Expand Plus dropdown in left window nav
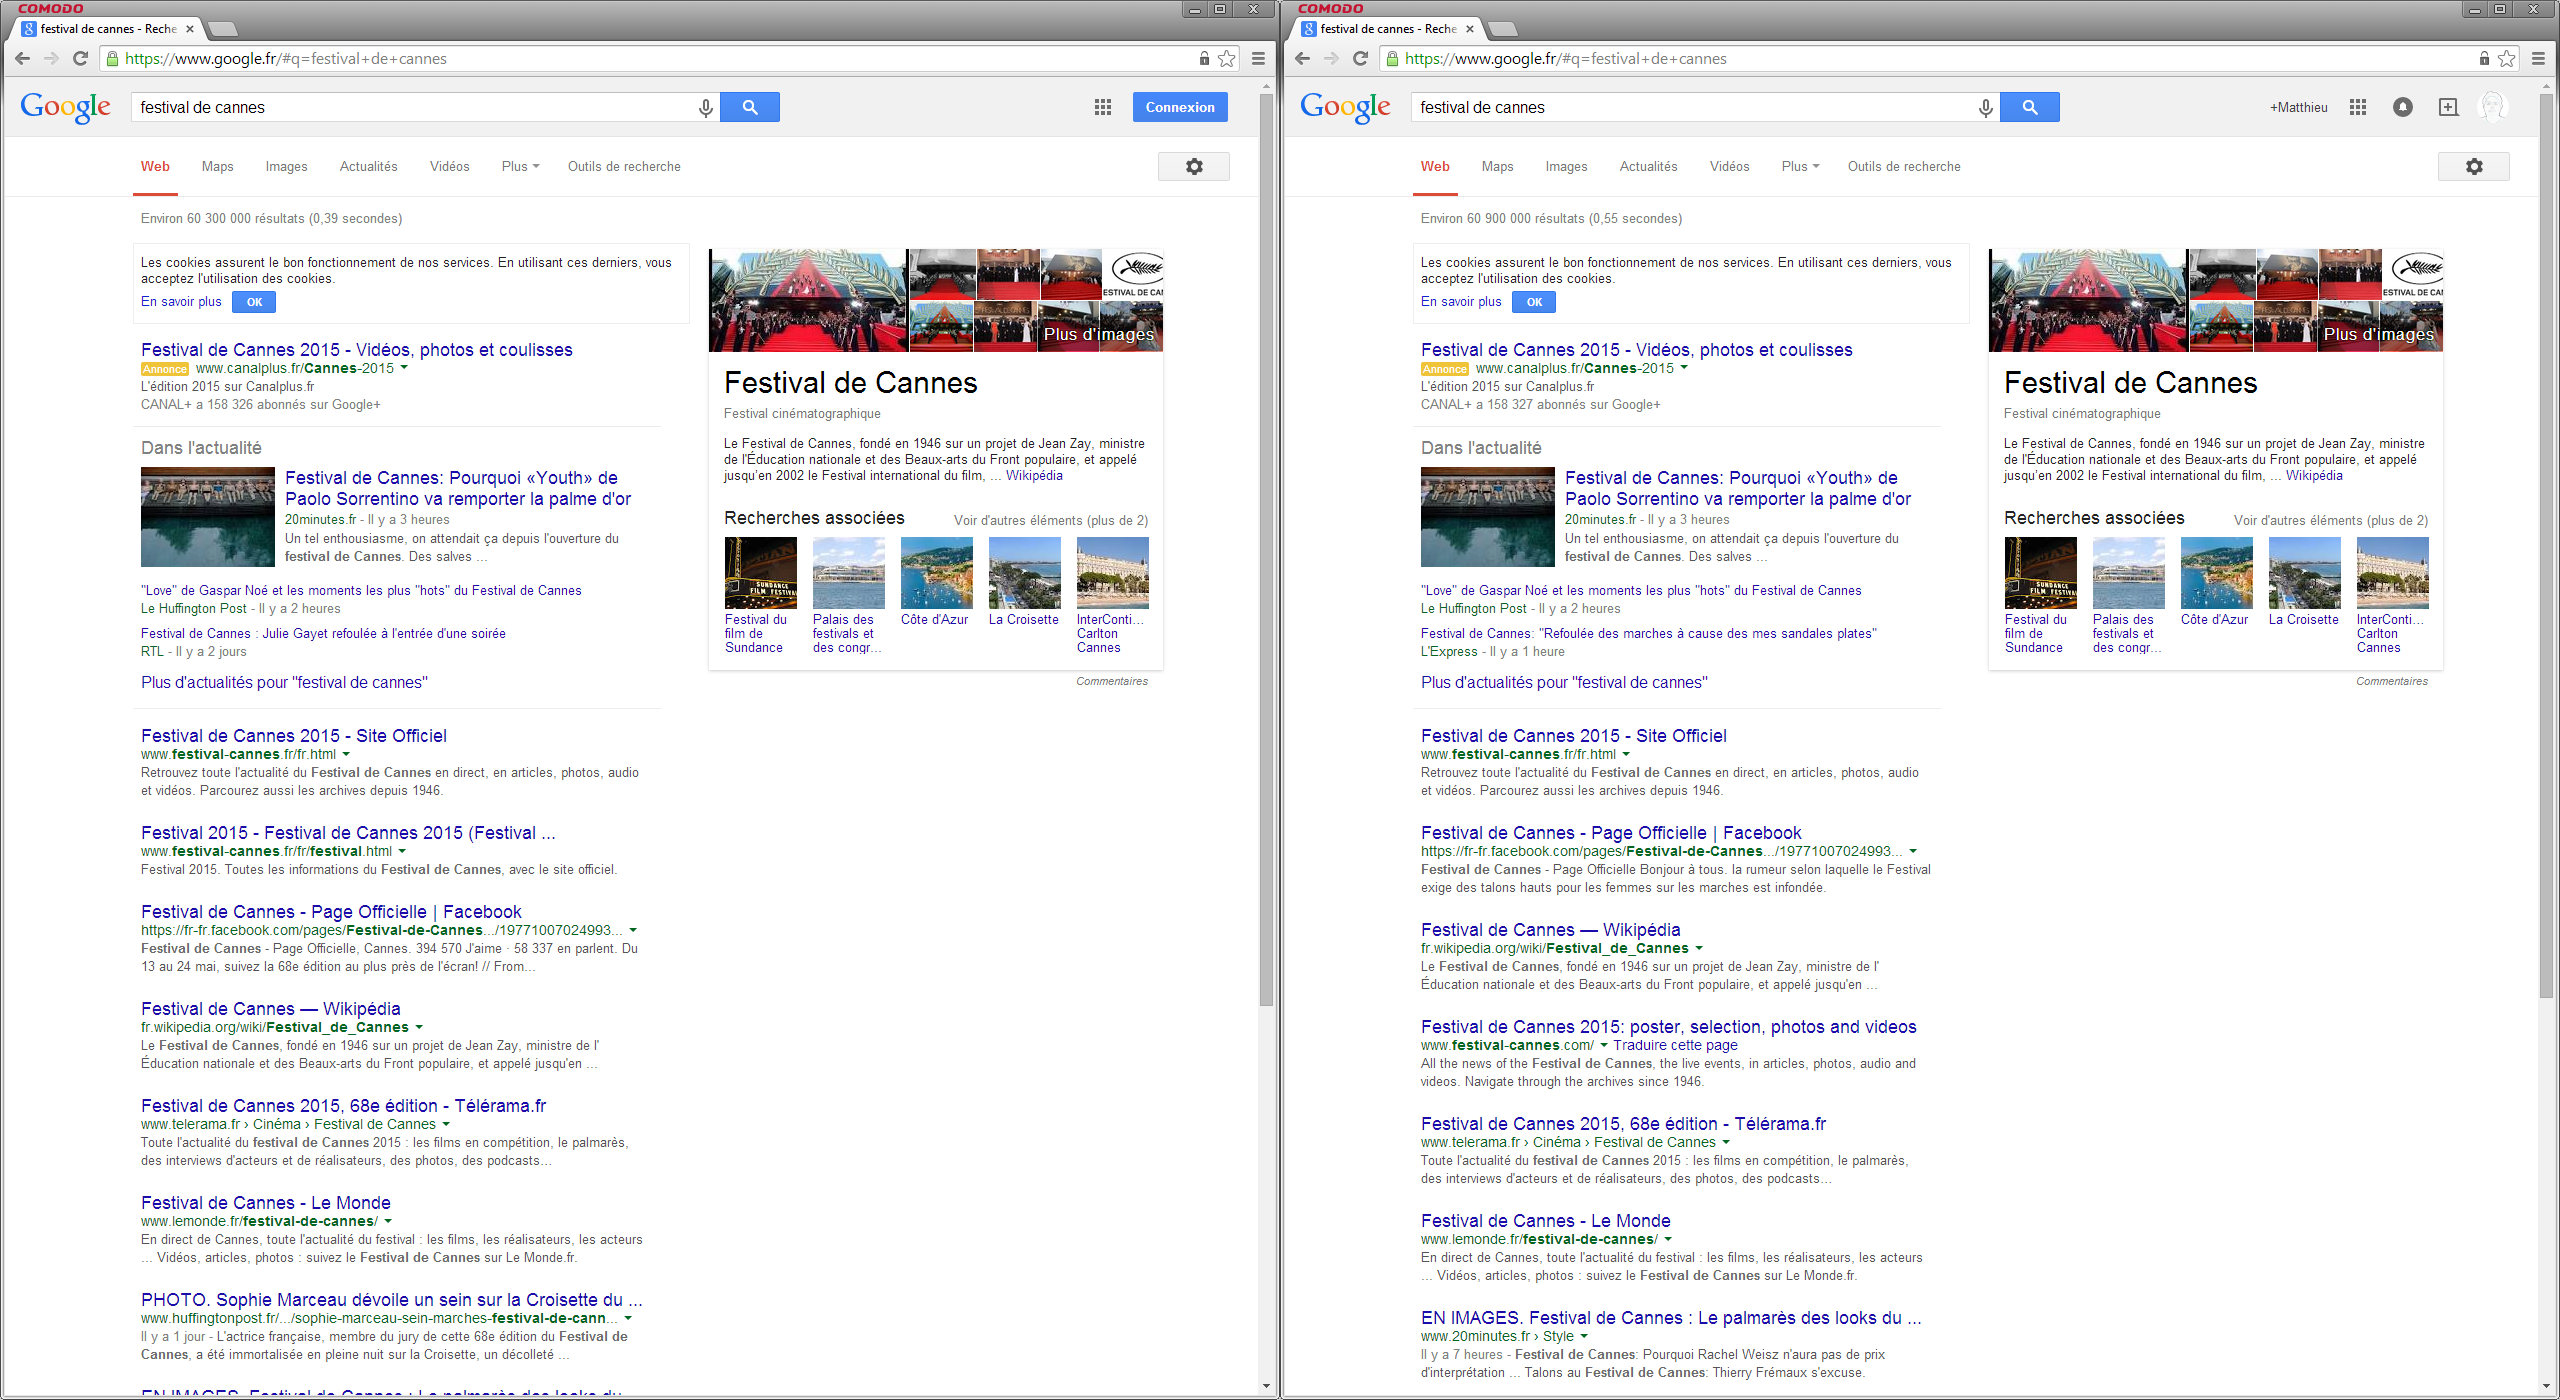Screen dimensions: 2560x1400 521,167
